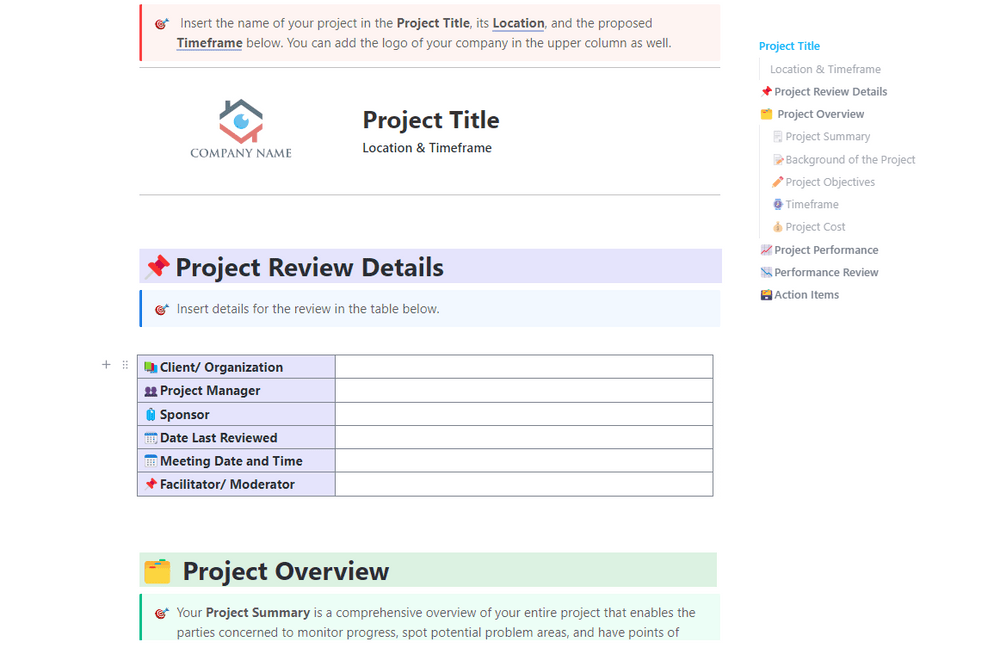Click the target icon in the green callout
This screenshot has height=654, width=1000.
[162, 613]
